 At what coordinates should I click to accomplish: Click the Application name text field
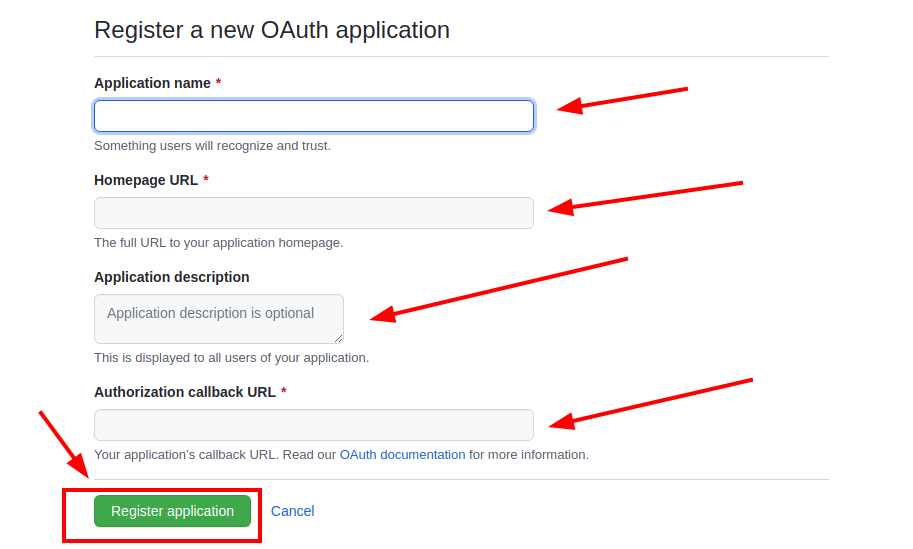coord(313,116)
